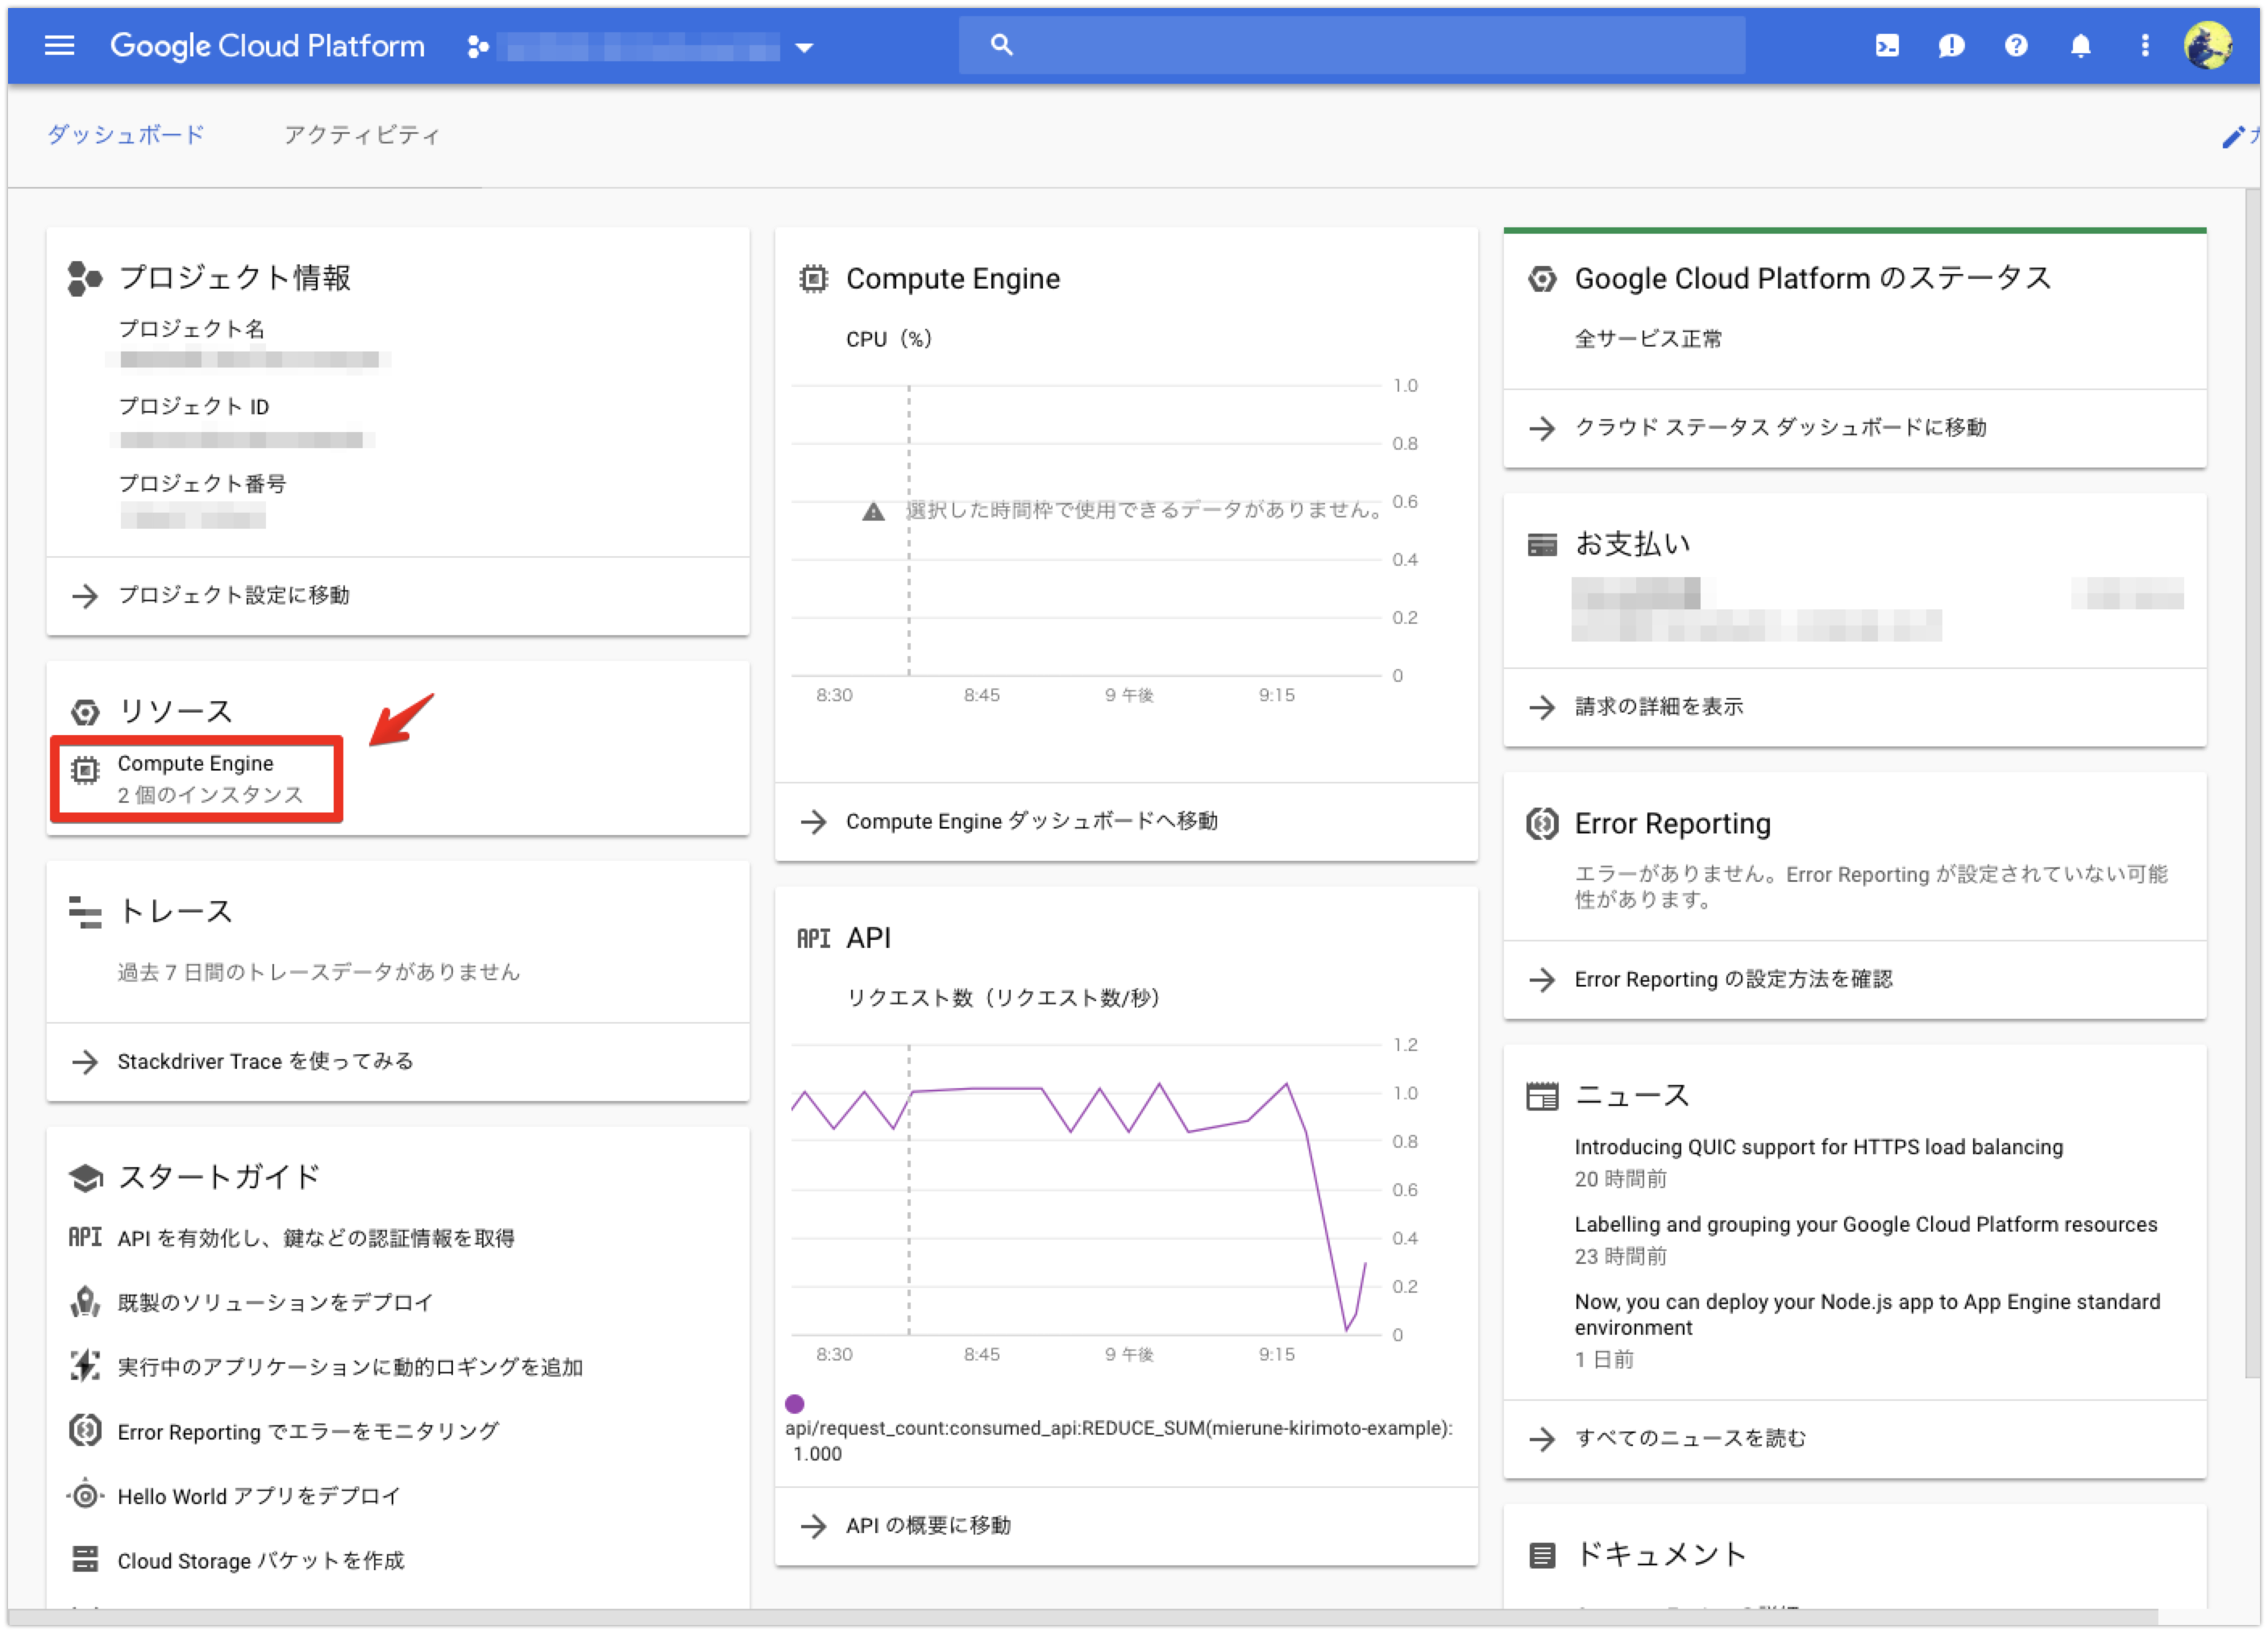Switch to the アクティビティ tab

pos(362,135)
